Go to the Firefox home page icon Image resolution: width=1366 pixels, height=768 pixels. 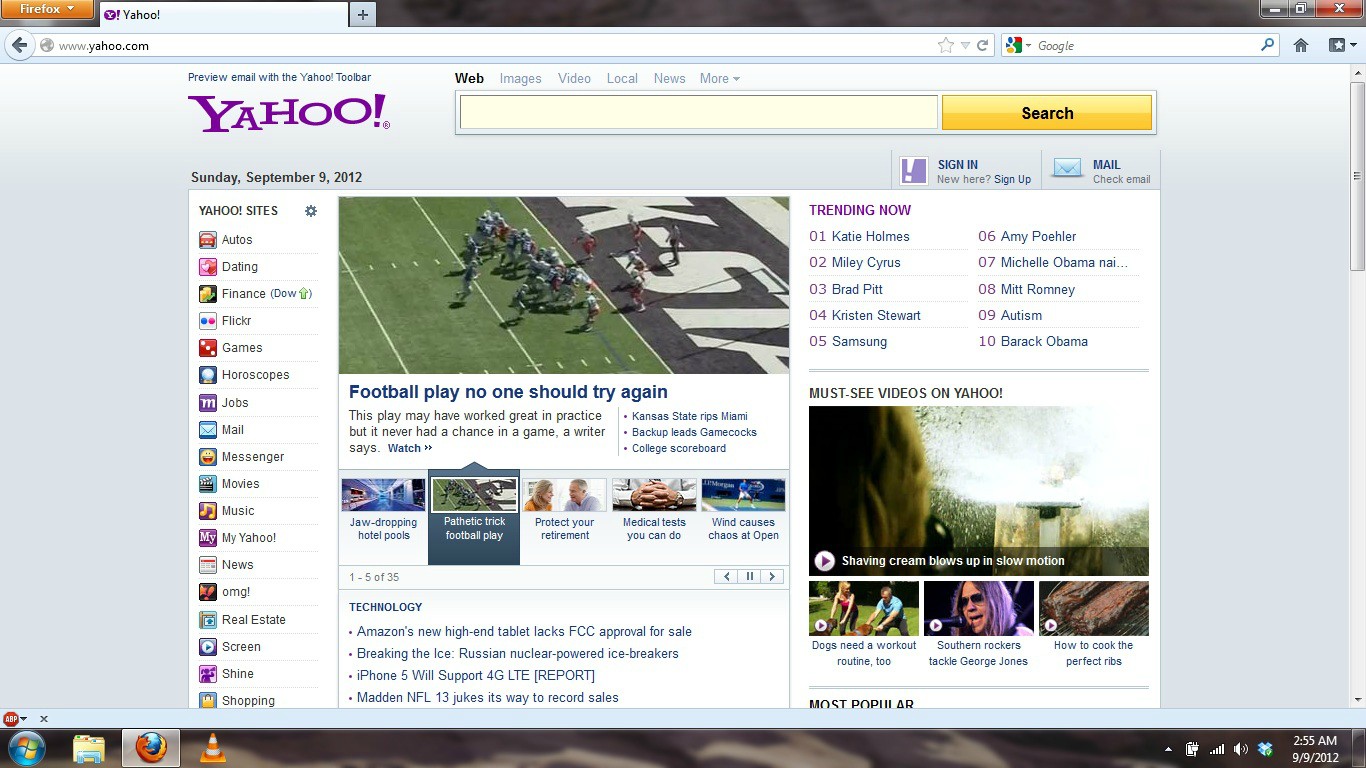pos(1301,45)
